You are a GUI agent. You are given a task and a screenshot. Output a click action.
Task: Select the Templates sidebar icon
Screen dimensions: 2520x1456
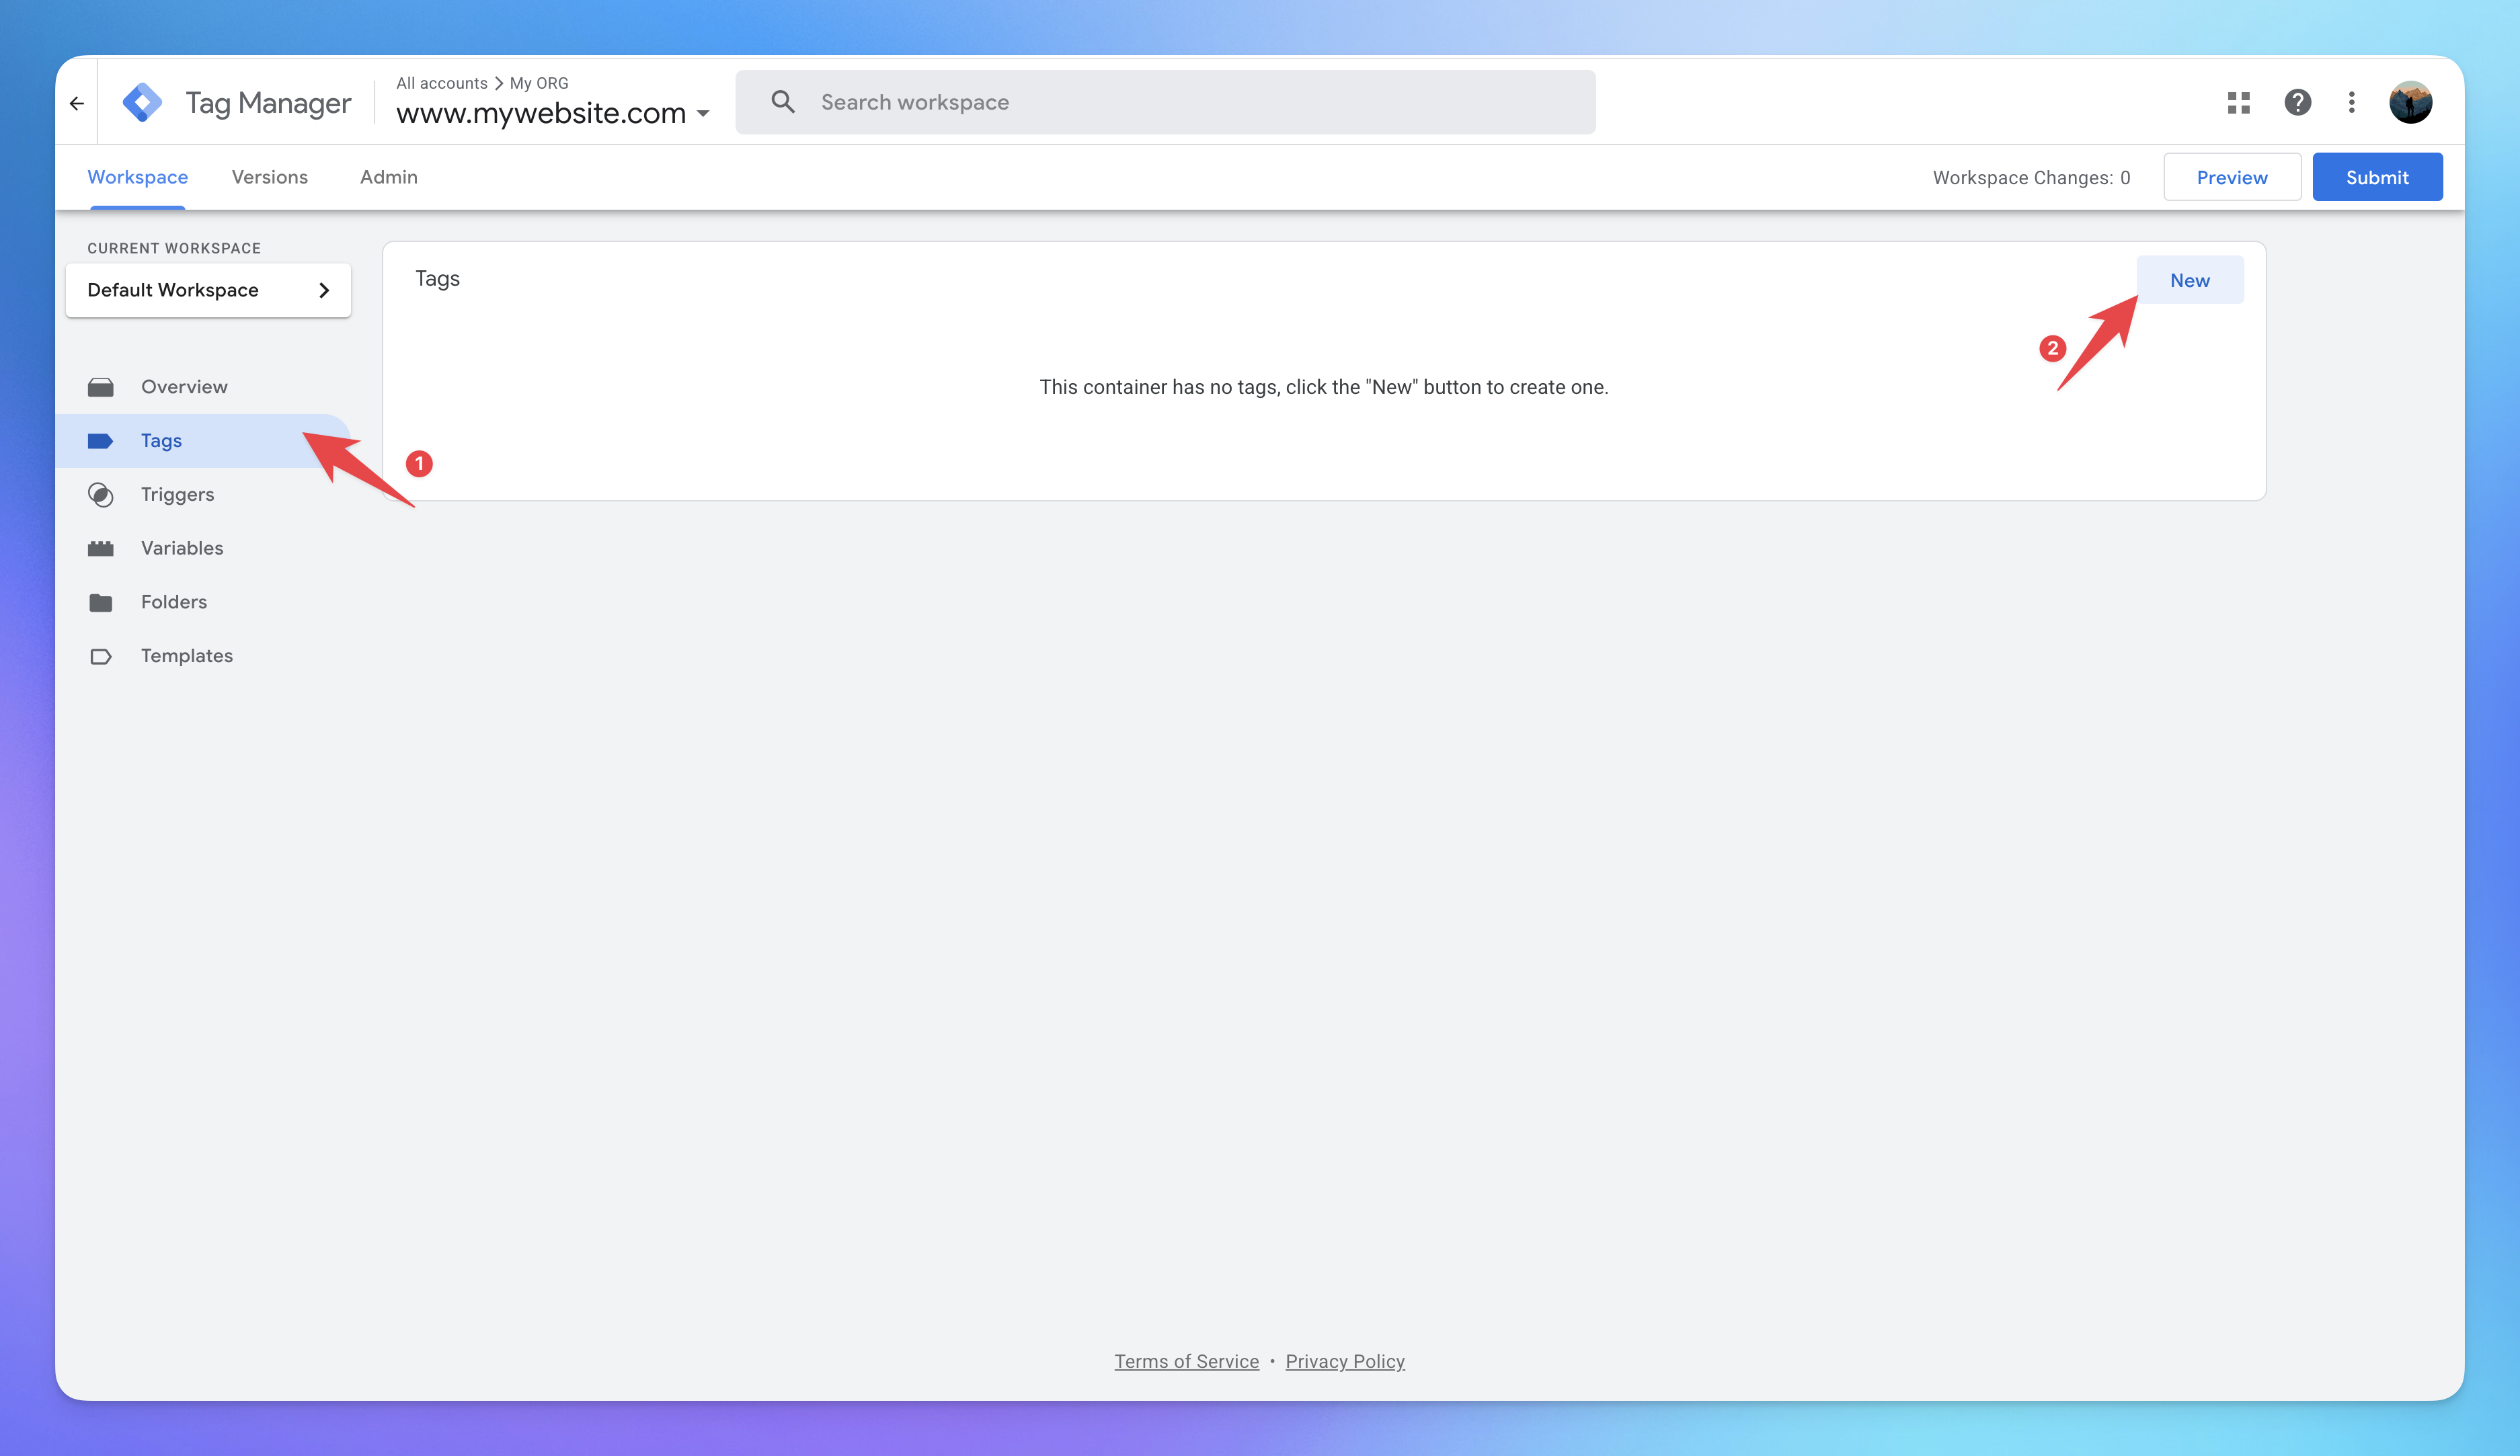tap(101, 656)
